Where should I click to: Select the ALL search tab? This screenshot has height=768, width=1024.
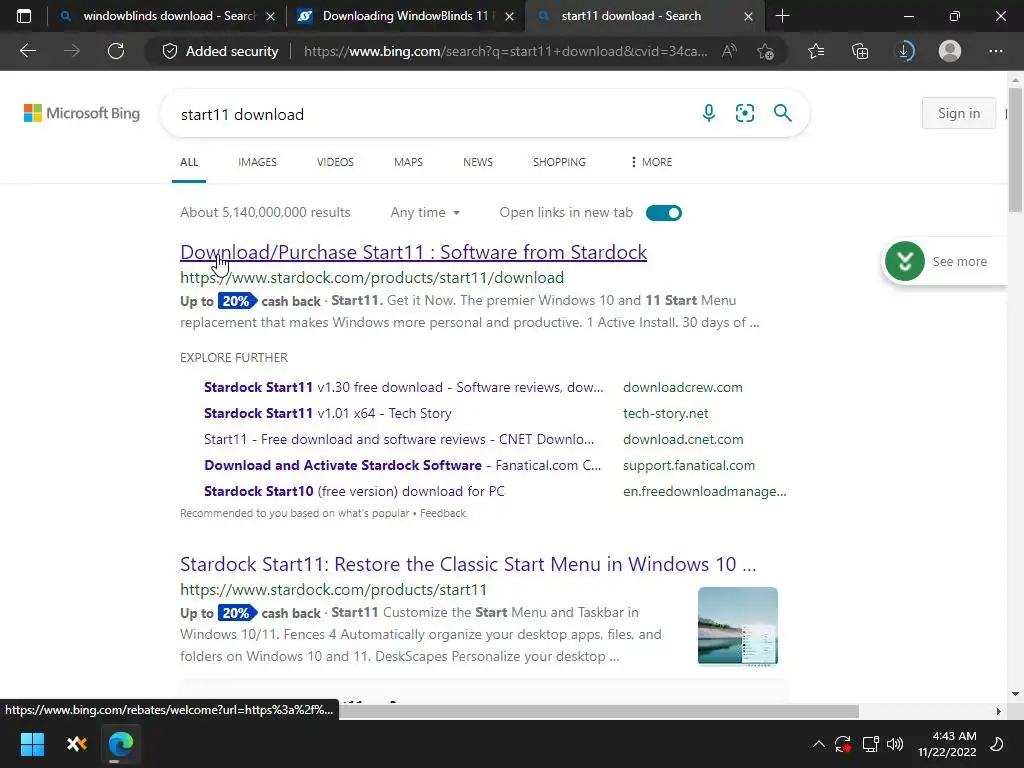[x=189, y=162]
